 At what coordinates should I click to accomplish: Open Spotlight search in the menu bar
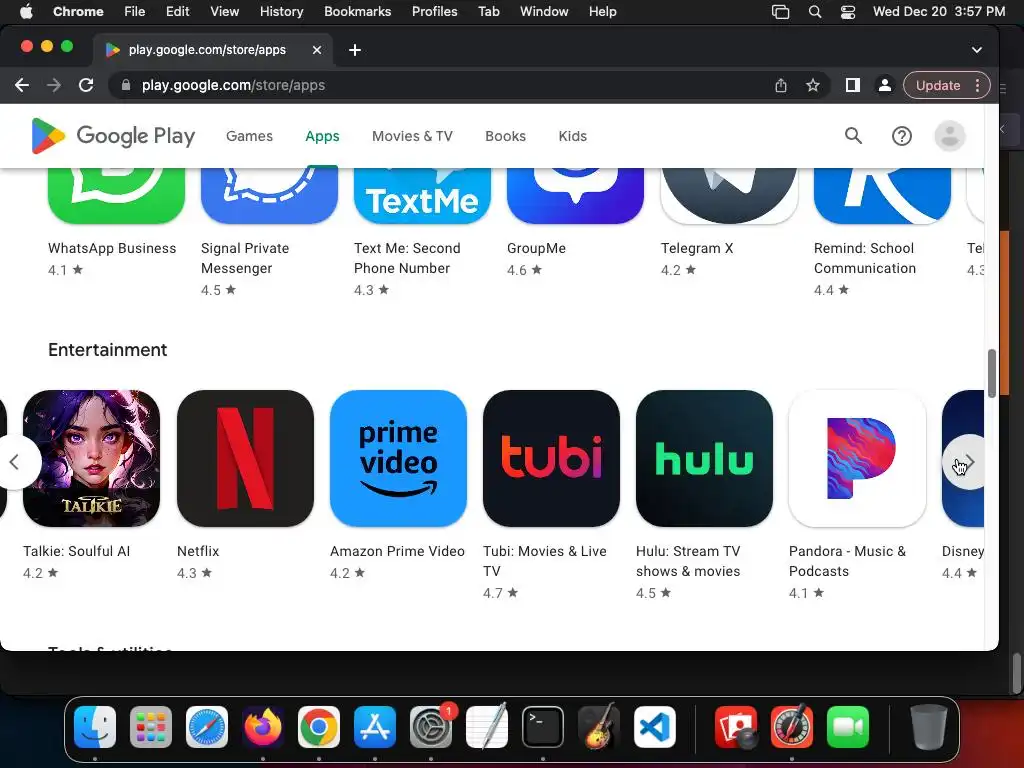point(814,11)
